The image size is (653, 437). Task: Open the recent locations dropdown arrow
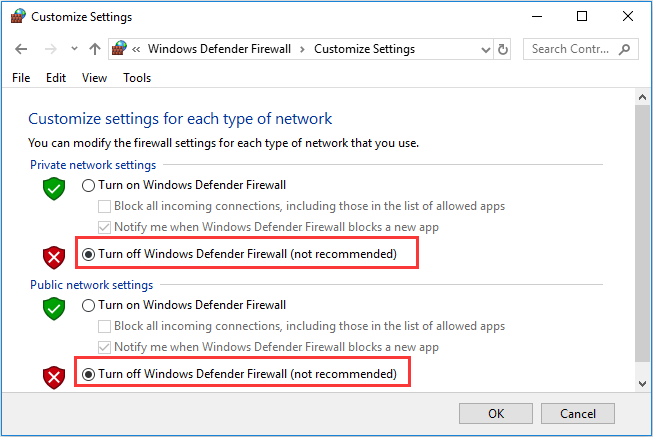[x=74, y=49]
